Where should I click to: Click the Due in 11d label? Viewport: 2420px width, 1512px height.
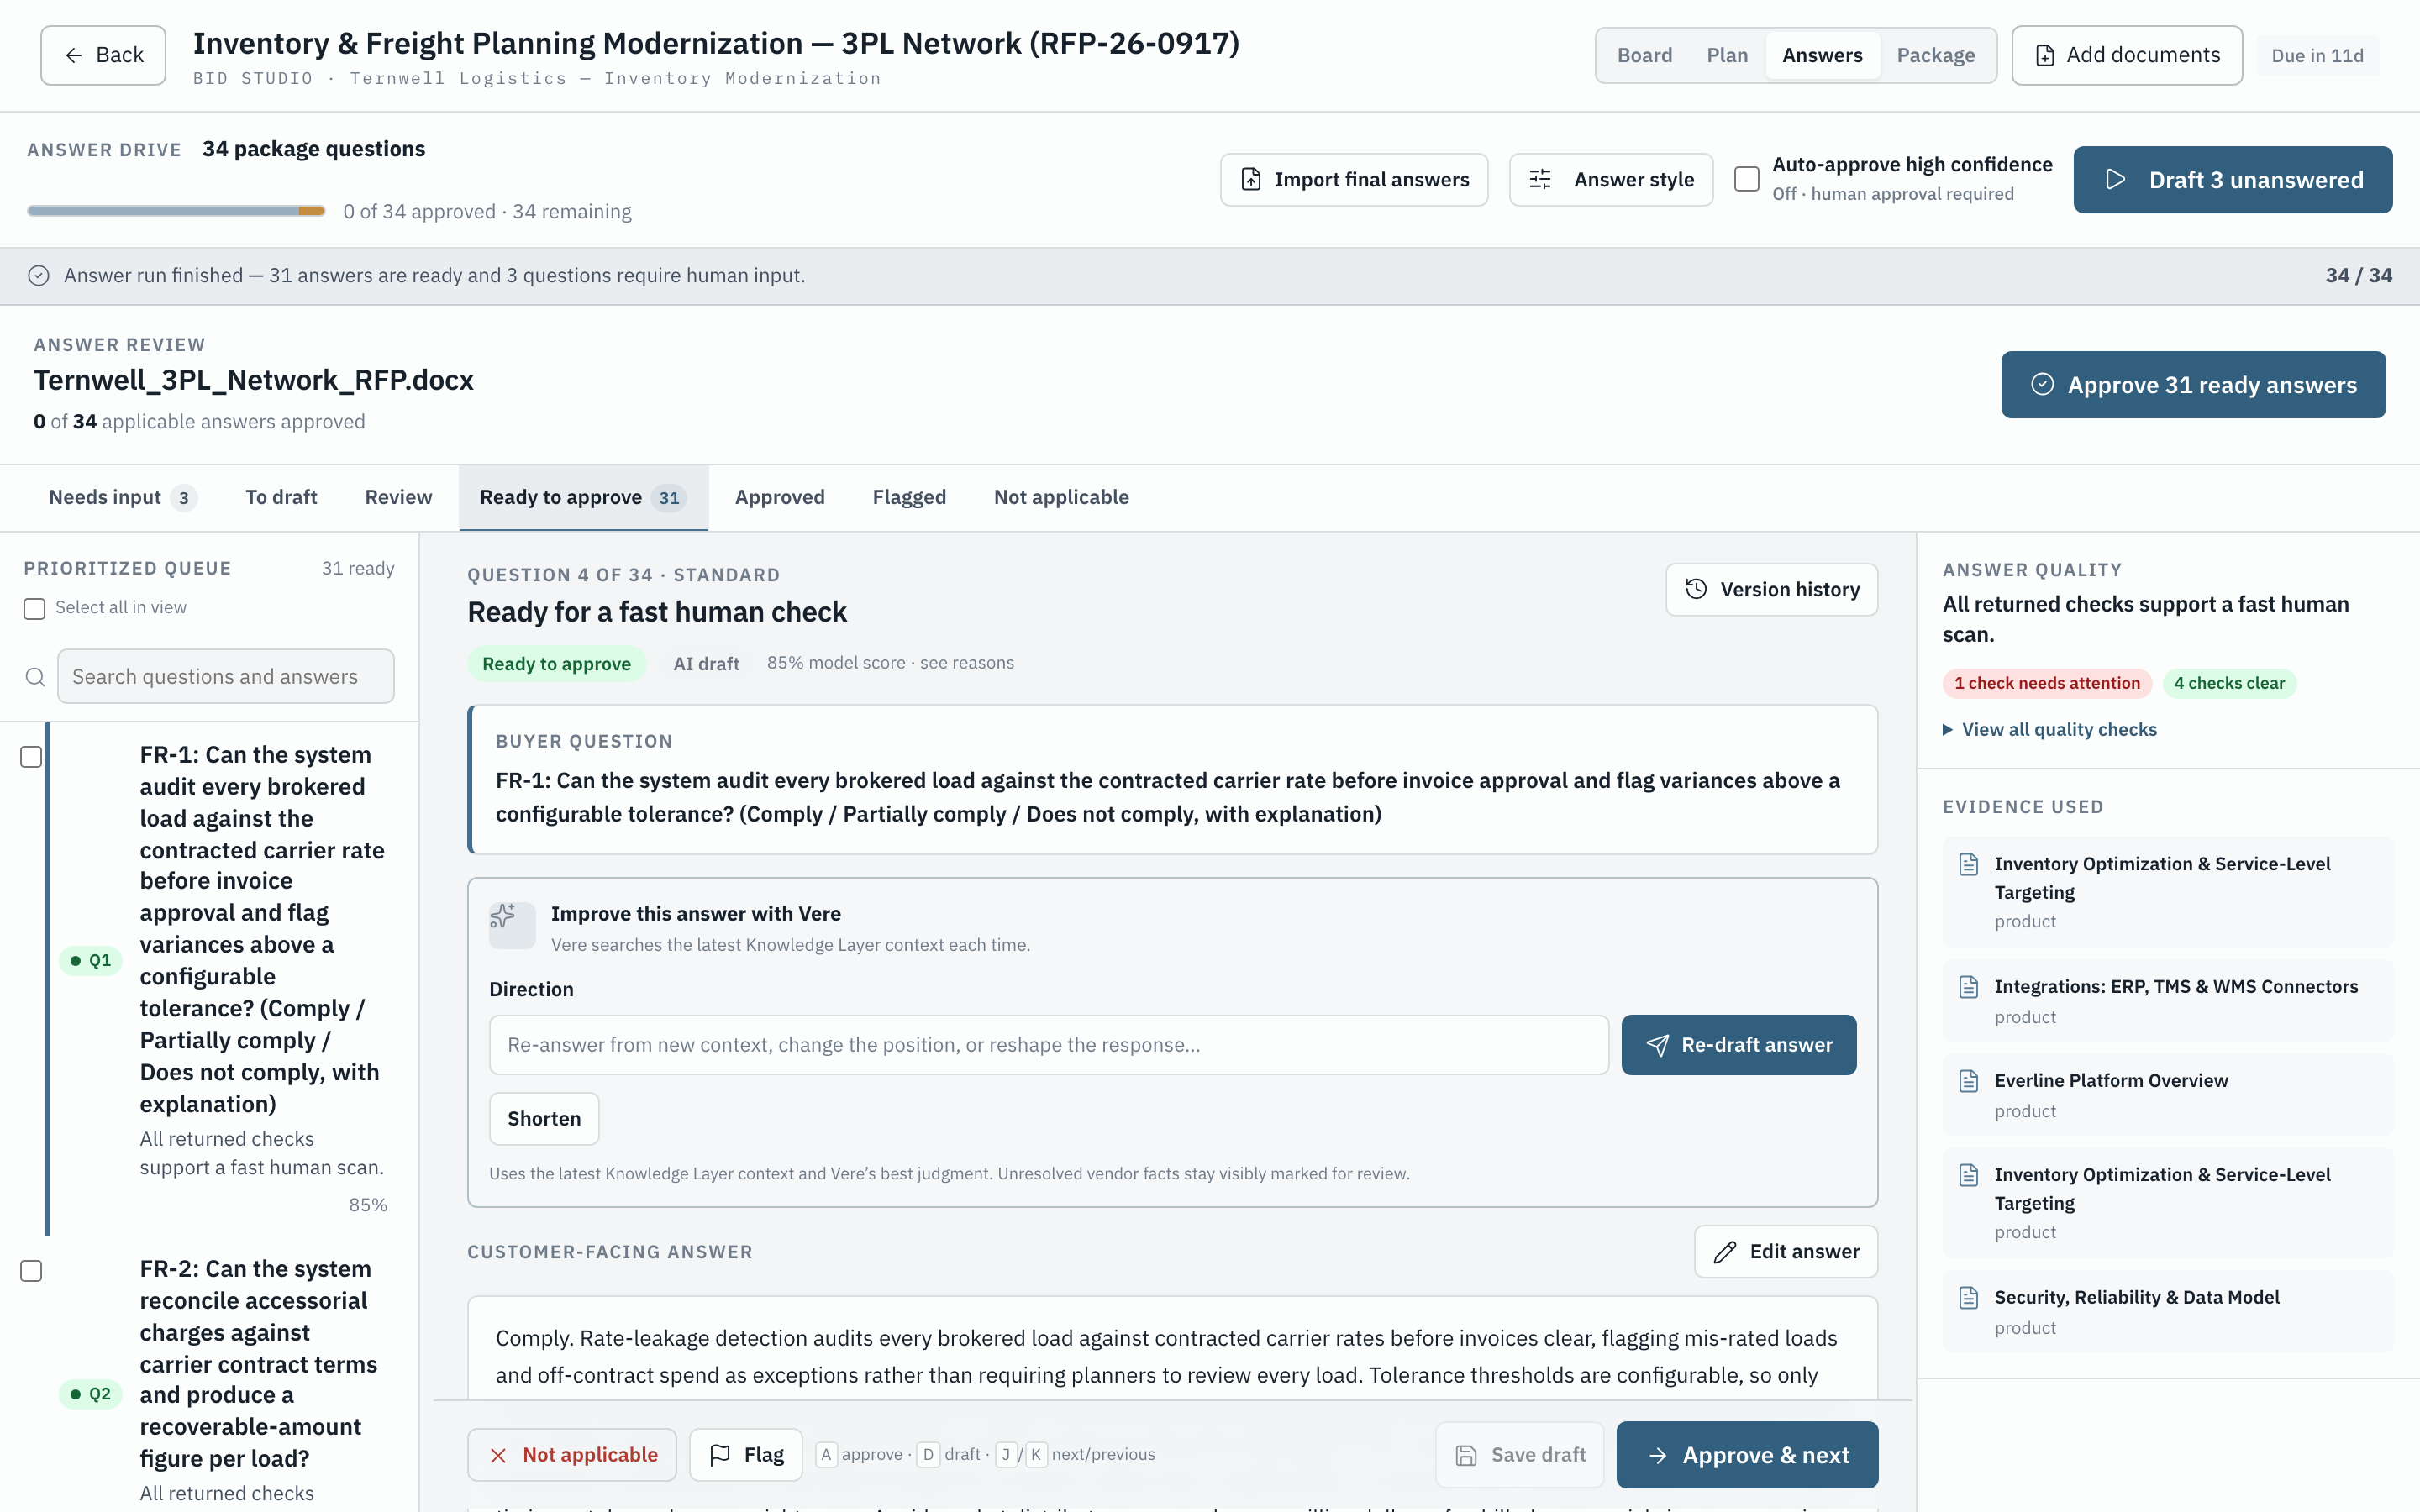point(2317,55)
